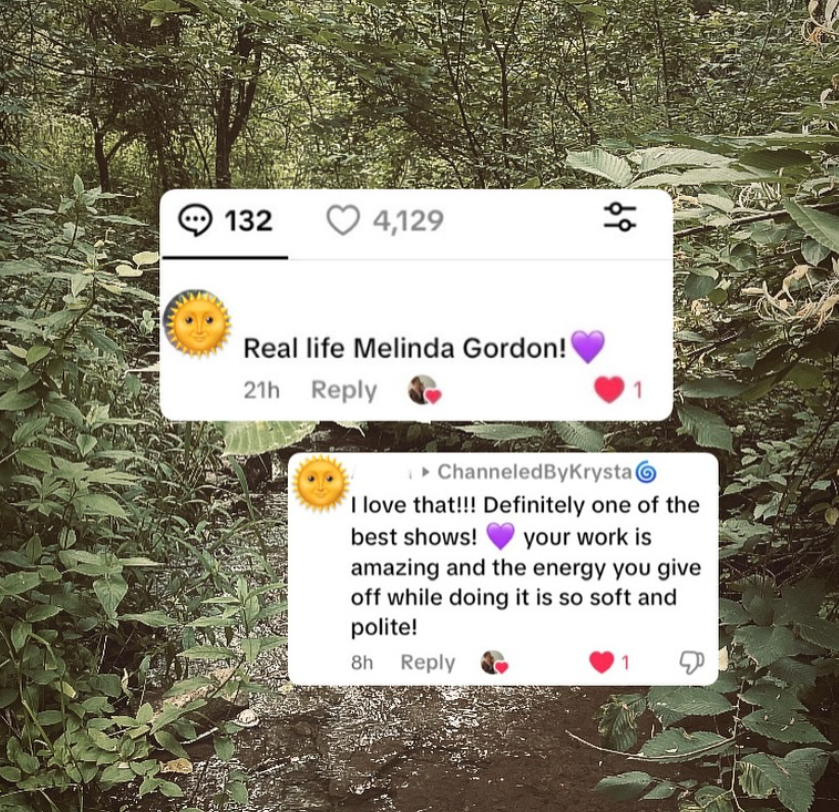Switch to the likes tab showing 4,129

tap(385, 220)
